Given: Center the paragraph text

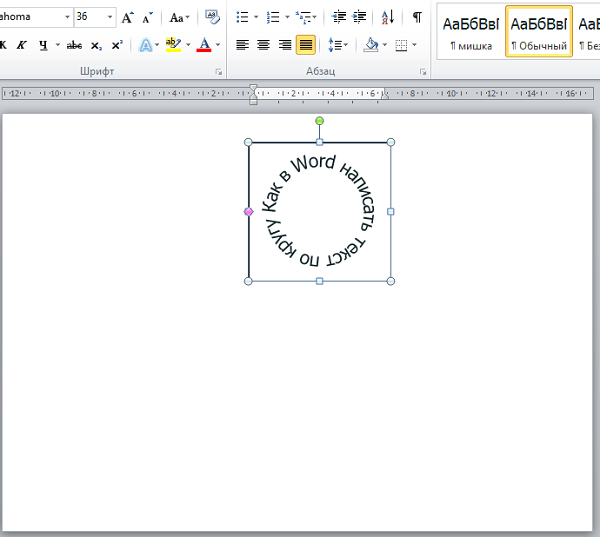Looking at the screenshot, I should [263, 45].
